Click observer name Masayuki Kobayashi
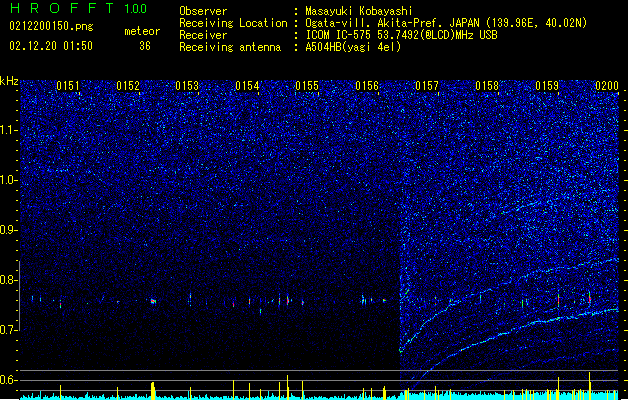 click(359, 11)
